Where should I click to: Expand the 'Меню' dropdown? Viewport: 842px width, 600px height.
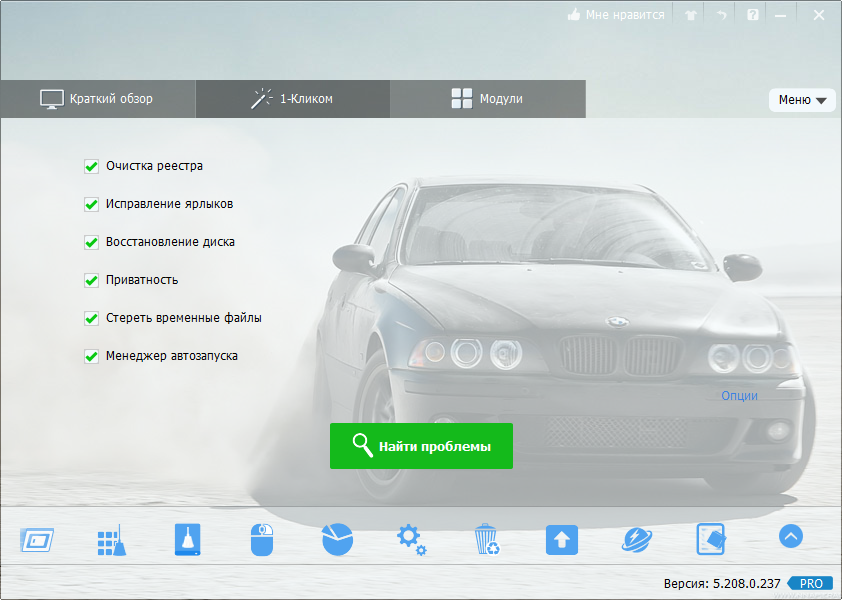pyautogui.click(x=802, y=100)
